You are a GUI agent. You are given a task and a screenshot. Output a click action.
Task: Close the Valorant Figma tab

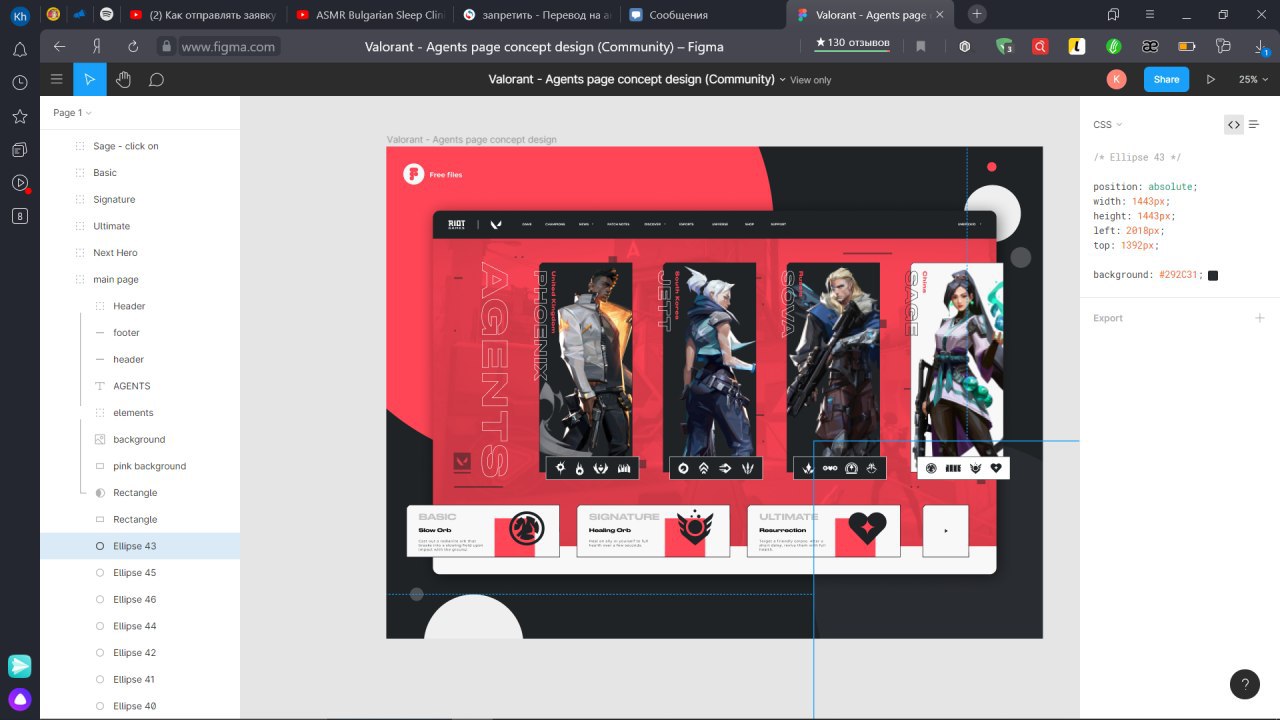click(x=942, y=15)
